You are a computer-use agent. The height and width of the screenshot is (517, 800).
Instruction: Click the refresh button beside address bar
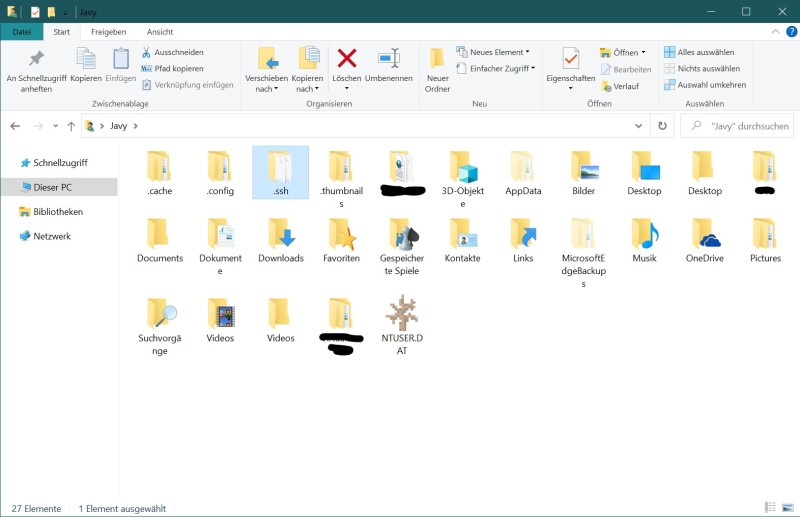662,126
